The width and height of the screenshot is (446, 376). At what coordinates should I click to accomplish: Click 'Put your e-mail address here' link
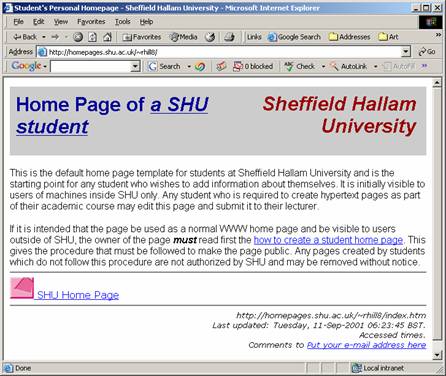[366, 345]
